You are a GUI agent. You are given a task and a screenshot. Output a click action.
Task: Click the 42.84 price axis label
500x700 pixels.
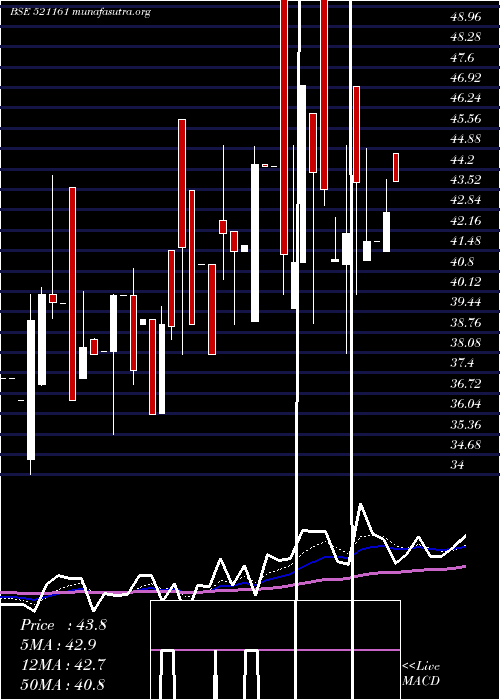[466, 200]
